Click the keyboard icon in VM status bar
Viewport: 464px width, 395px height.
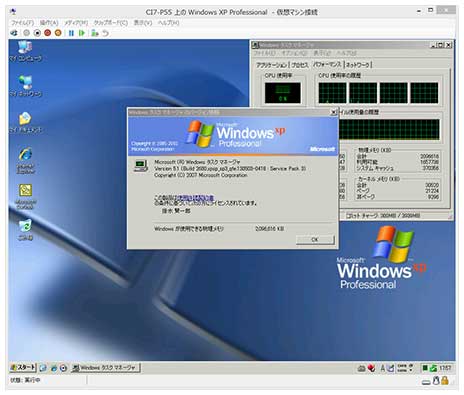tap(426, 382)
